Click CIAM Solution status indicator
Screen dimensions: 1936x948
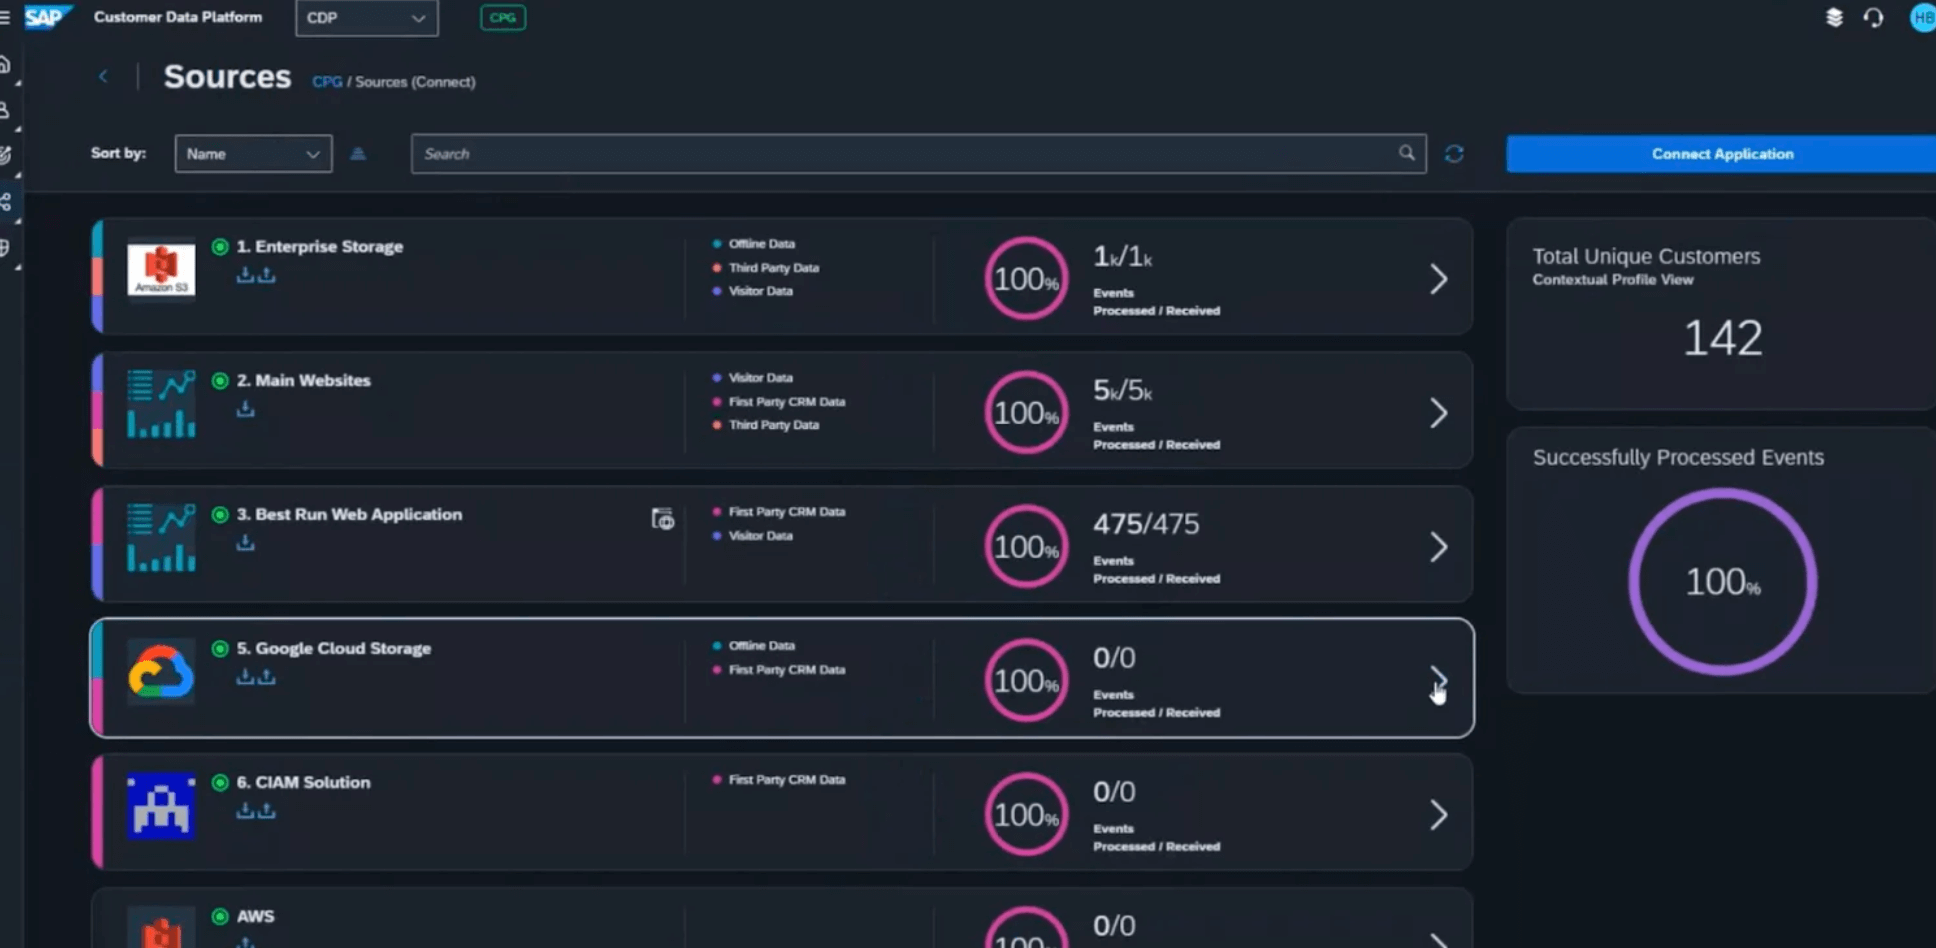tap(220, 782)
